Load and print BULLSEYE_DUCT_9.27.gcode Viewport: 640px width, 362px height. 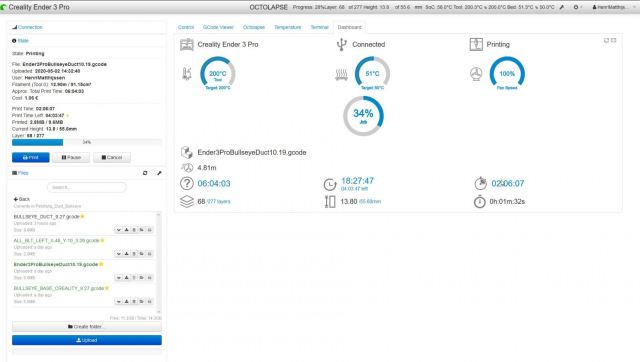(x=150, y=230)
